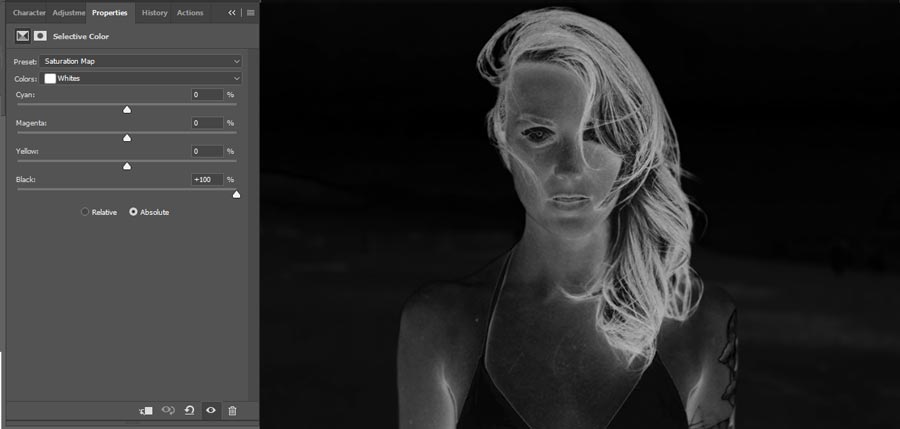This screenshot has height=429, width=900.
Task: Clip adjustment to layer below icon
Action: point(146,411)
